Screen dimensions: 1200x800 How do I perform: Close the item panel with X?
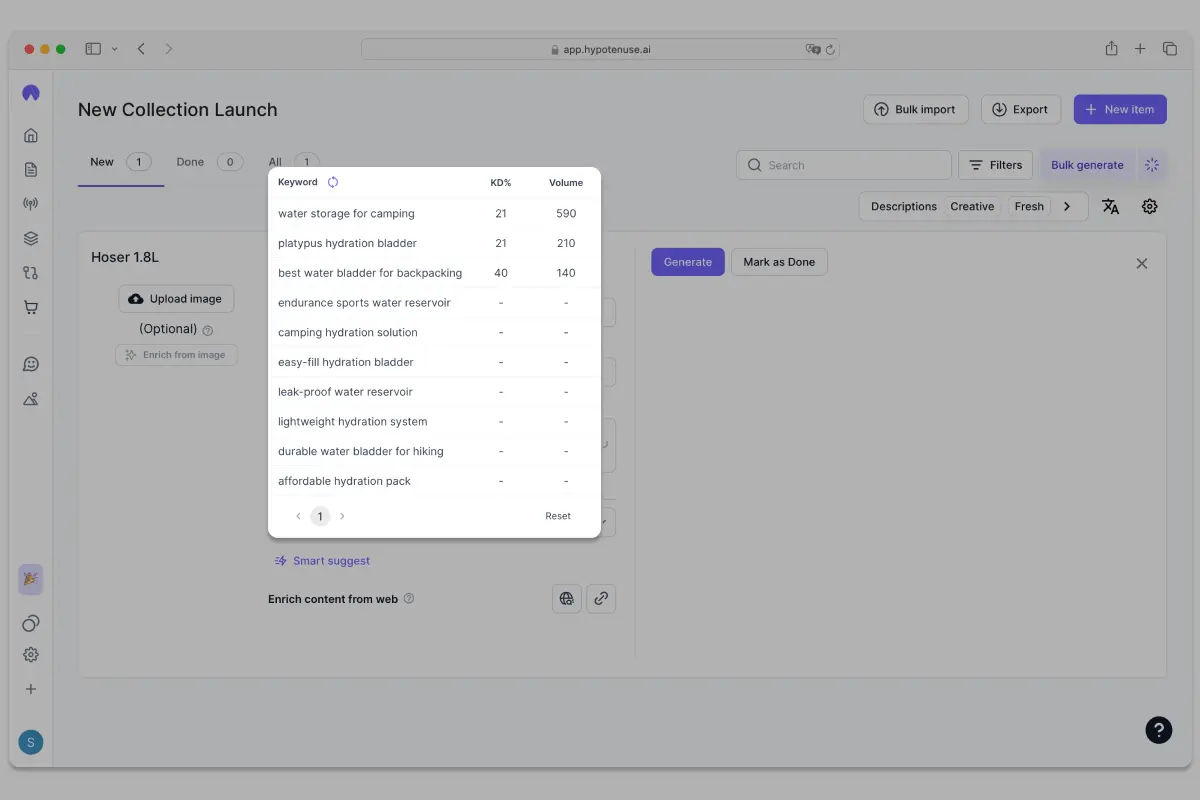point(1142,263)
